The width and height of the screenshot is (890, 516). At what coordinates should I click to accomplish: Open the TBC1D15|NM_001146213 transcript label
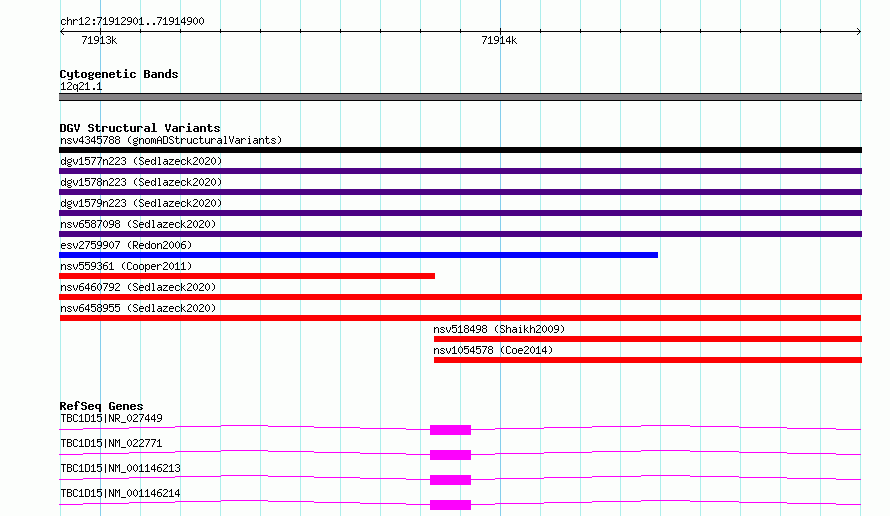point(120,468)
